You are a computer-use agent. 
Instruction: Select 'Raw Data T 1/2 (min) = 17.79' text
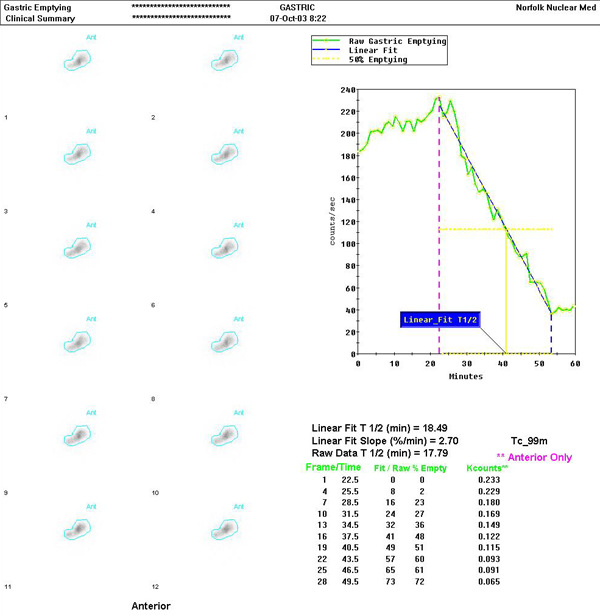(x=380, y=453)
